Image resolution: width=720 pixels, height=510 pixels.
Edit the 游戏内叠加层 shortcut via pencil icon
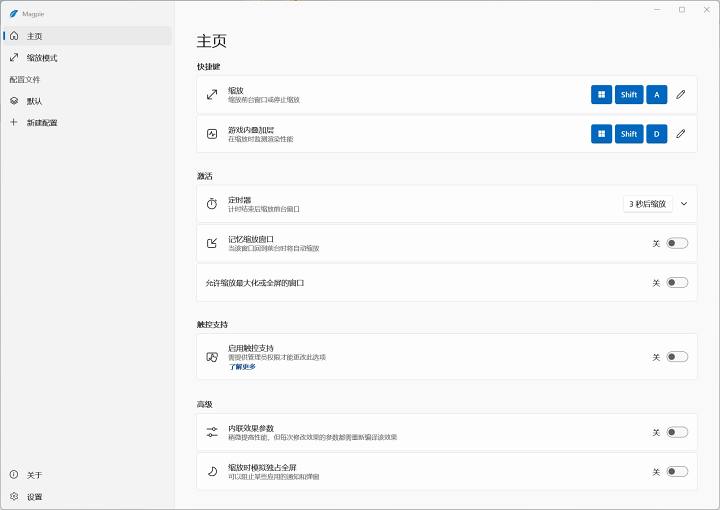coord(681,133)
